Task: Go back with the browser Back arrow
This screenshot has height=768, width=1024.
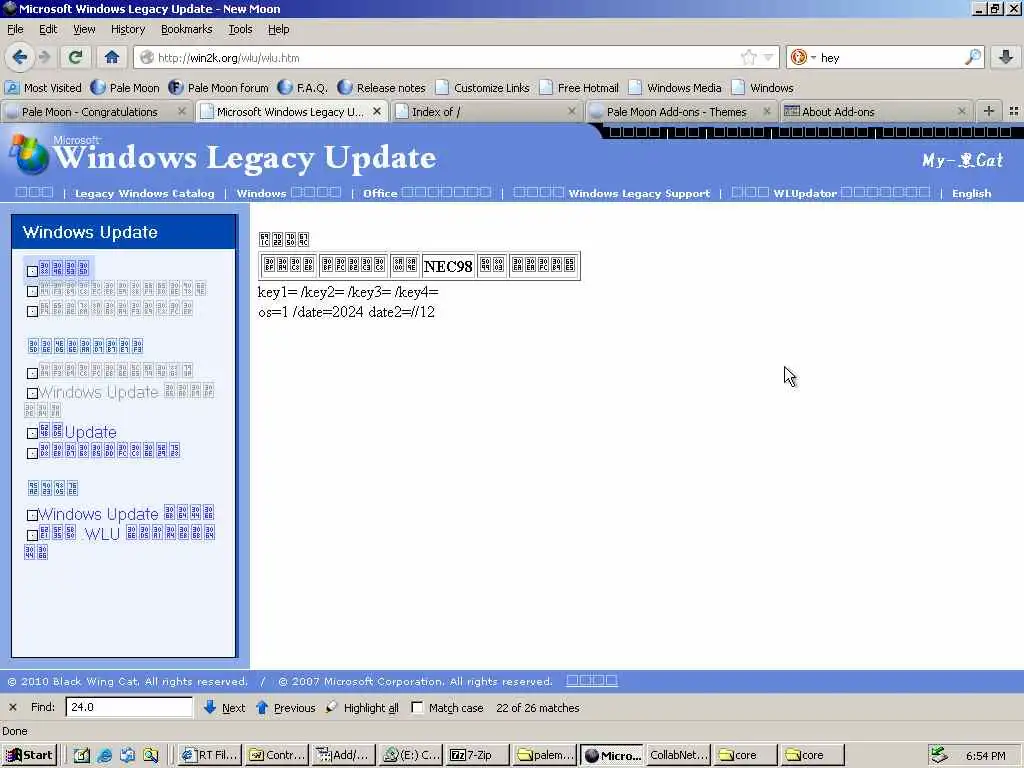Action: (20, 57)
